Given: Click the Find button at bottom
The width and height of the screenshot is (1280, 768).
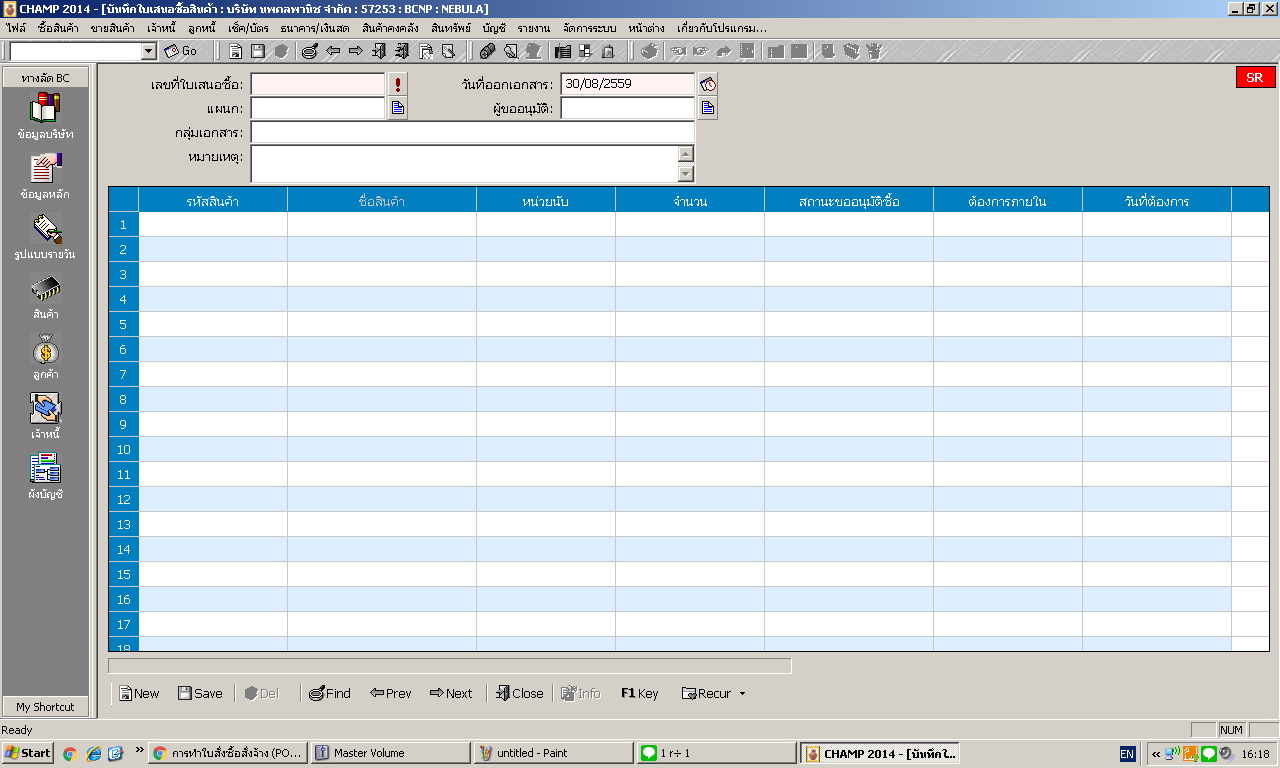Looking at the screenshot, I should tap(329, 693).
